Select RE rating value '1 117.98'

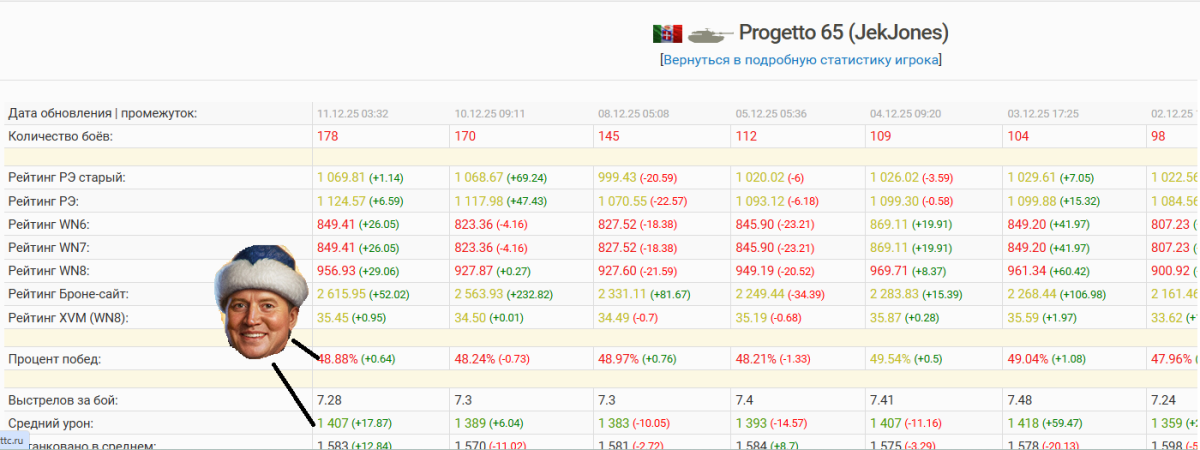tap(479, 201)
